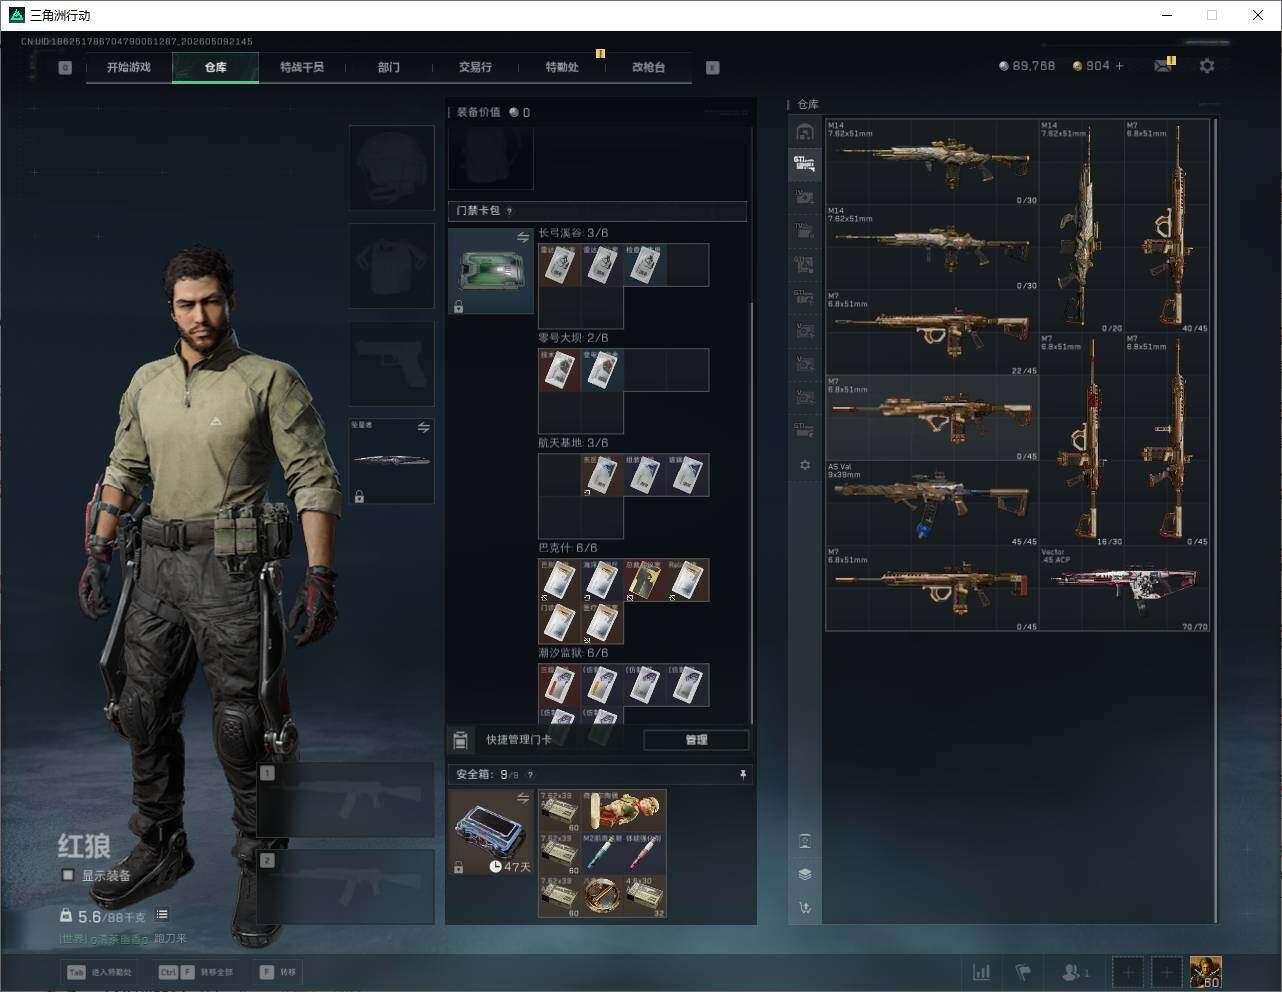
Task: Click the empty primary weapon slot 2
Action: (346, 887)
